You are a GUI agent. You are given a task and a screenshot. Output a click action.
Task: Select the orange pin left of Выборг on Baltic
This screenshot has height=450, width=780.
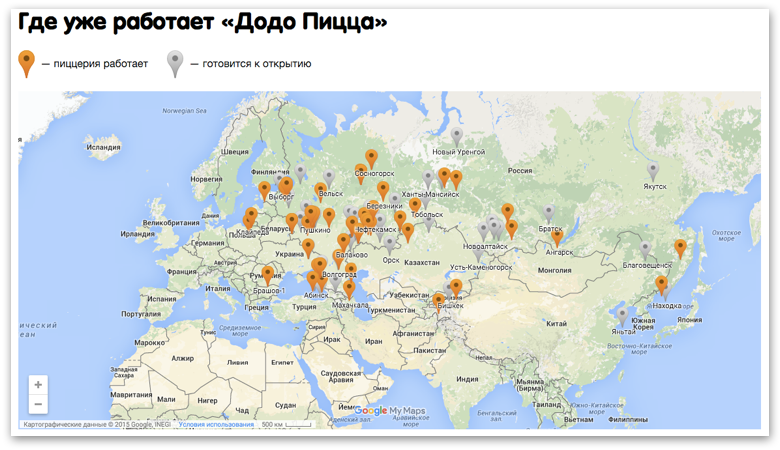pyautogui.click(x=264, y=190)
